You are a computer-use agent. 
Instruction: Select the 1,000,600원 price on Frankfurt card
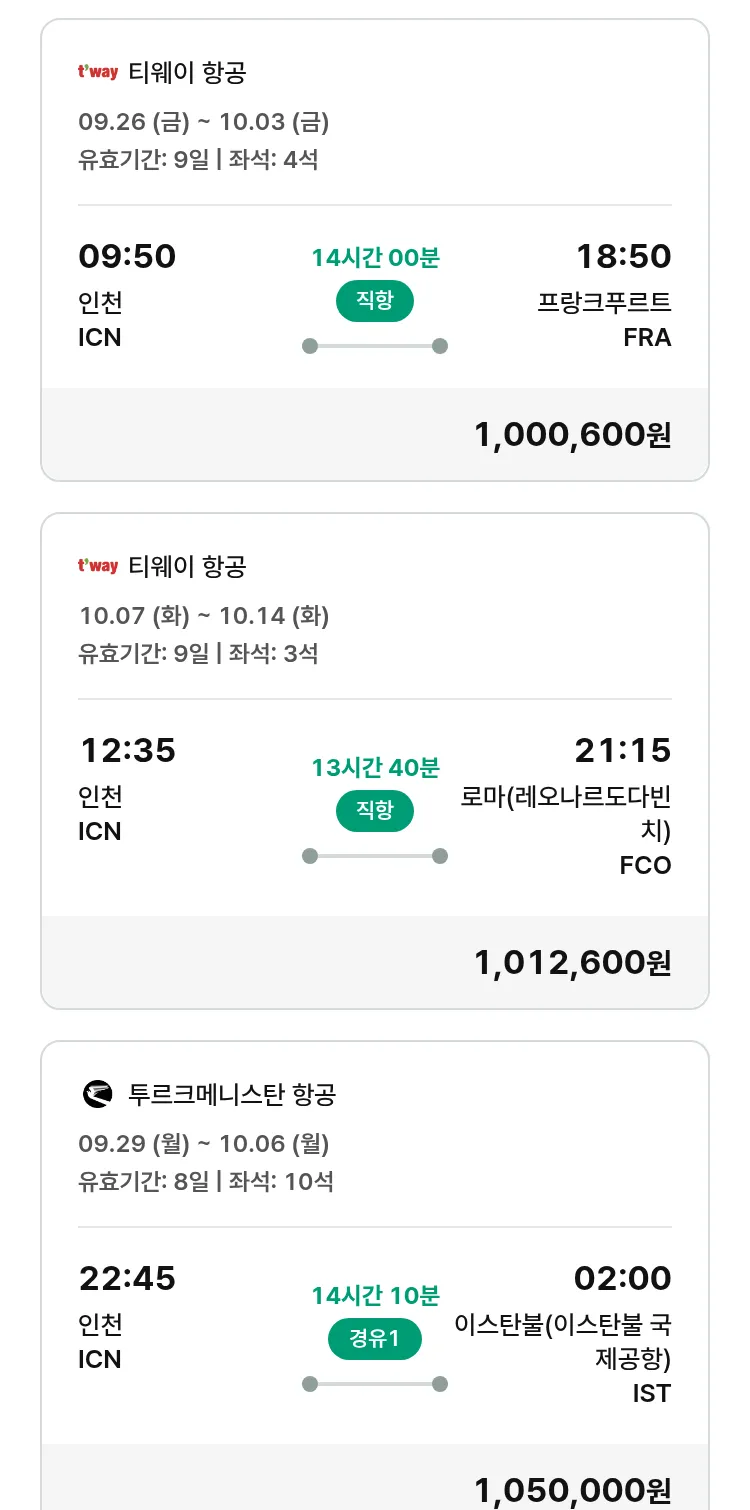(x=572, y=435)
